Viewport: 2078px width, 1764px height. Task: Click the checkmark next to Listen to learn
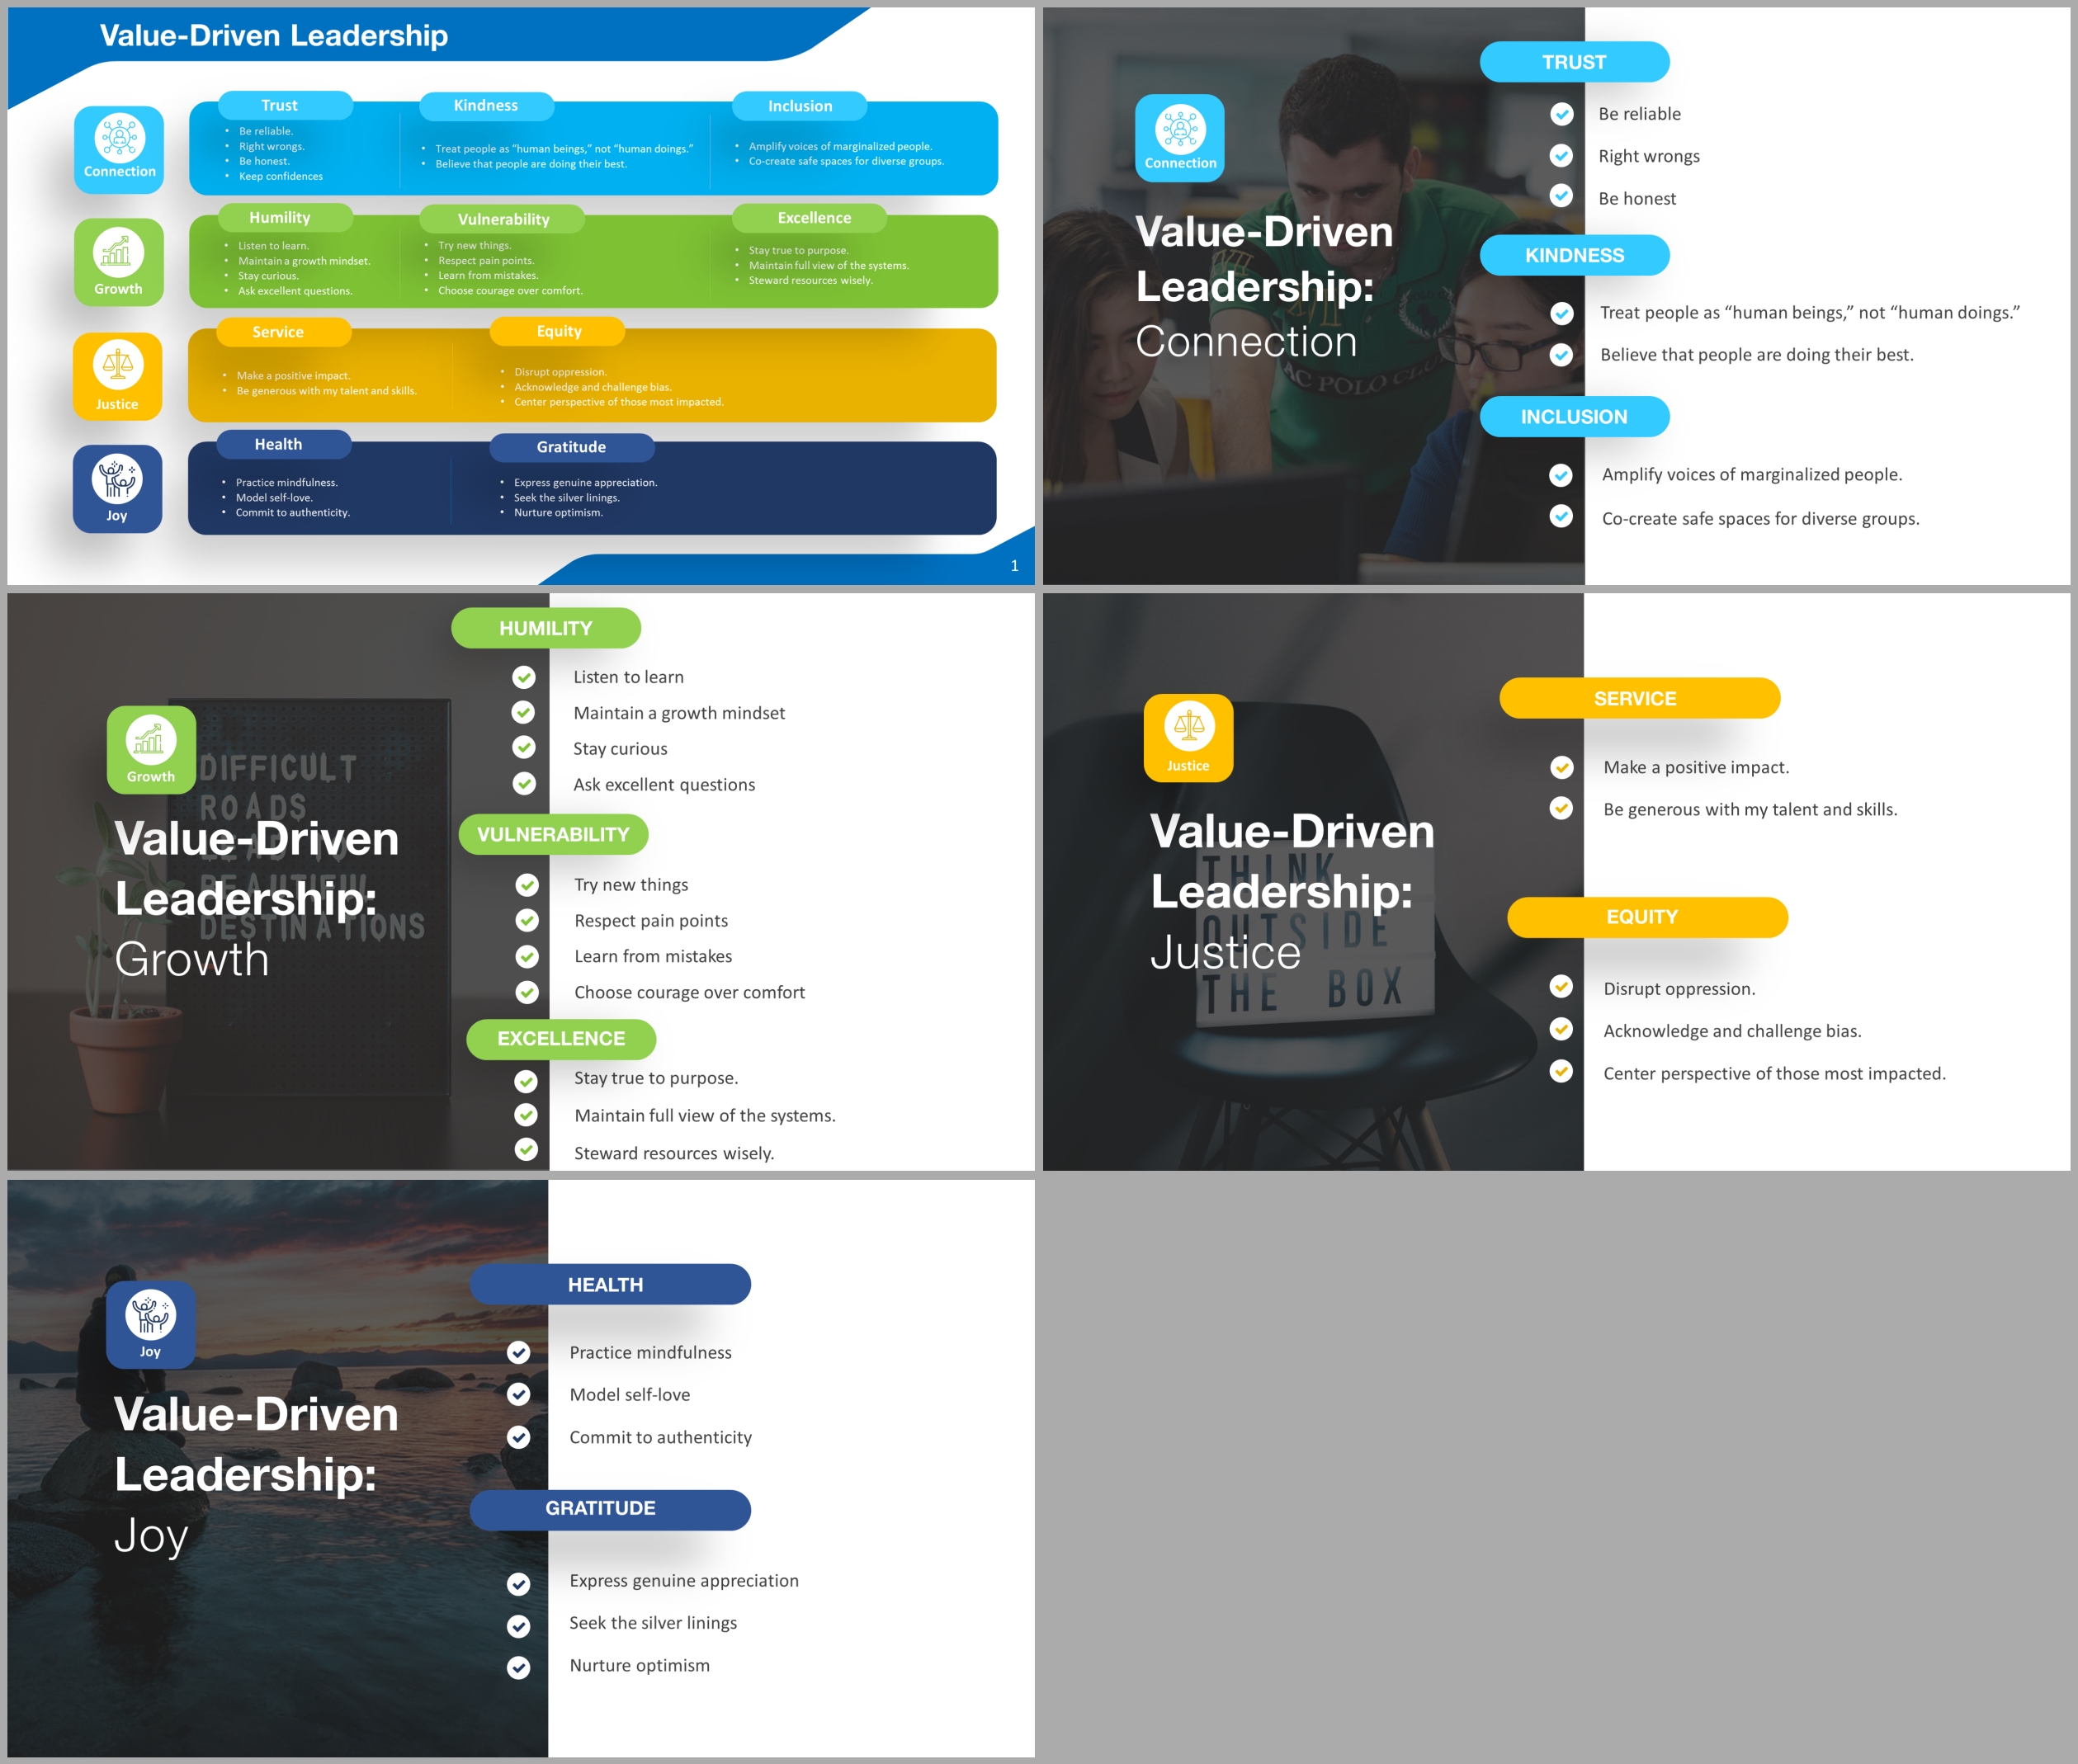tap(524, 677)
